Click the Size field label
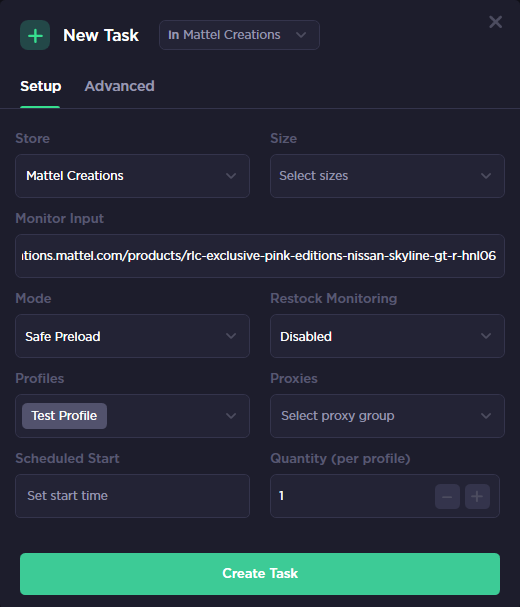 click(283, 138)
